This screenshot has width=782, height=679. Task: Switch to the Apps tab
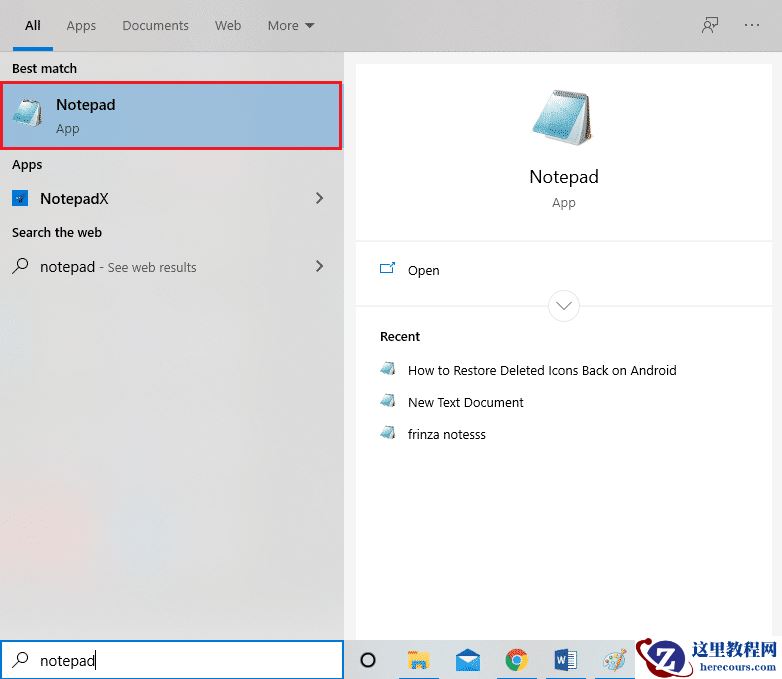click(x=81, y=25)
